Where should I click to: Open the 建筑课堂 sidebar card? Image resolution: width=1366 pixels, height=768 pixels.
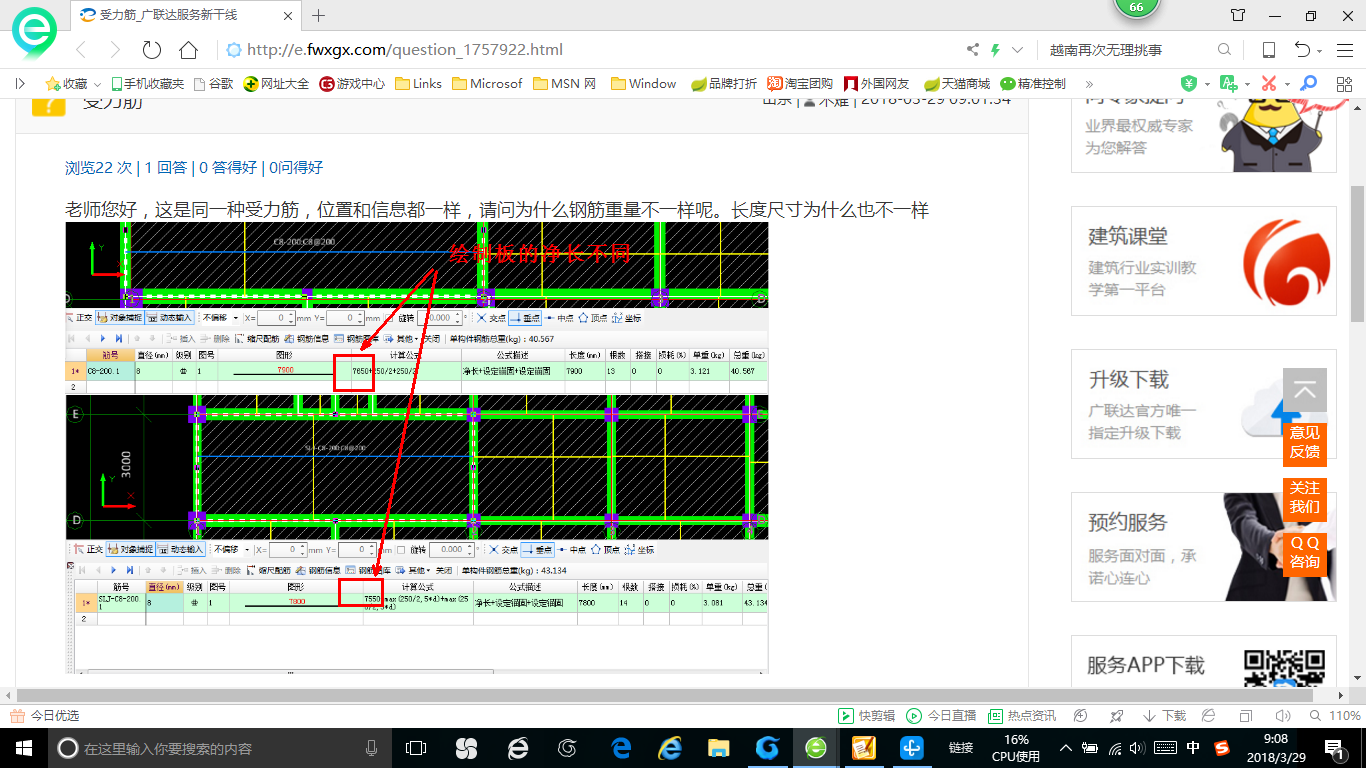click(1203, 261)
